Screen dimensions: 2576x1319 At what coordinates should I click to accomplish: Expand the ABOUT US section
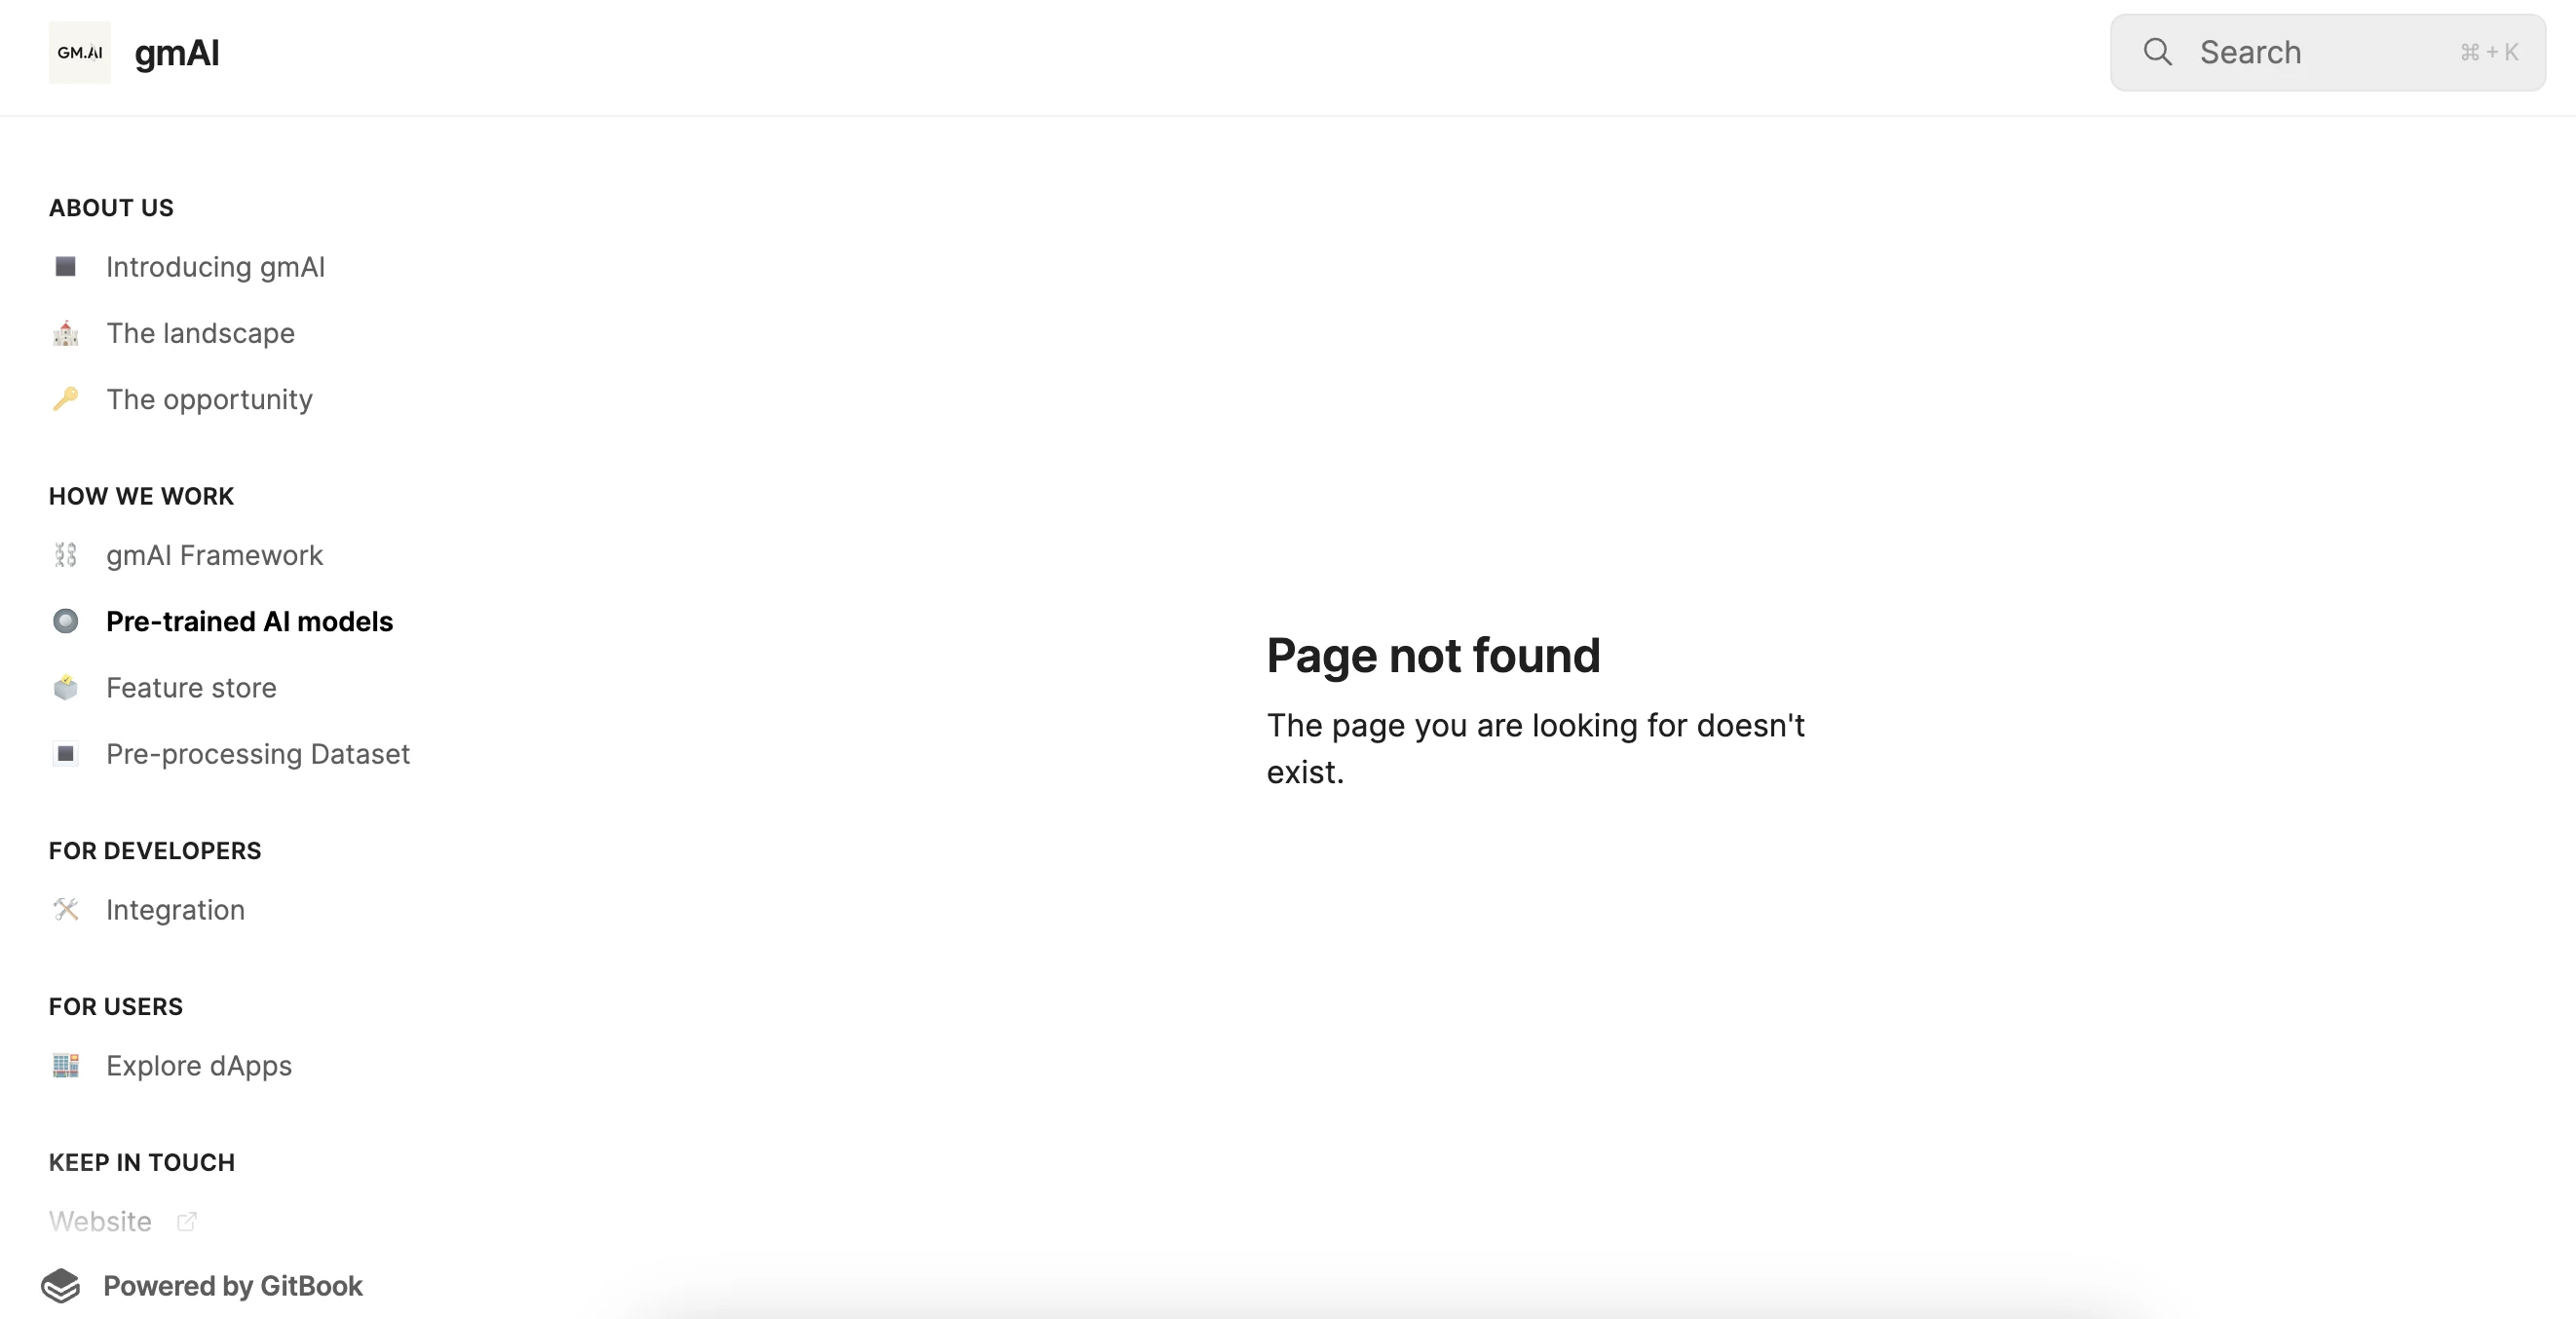tap(111, 207)
